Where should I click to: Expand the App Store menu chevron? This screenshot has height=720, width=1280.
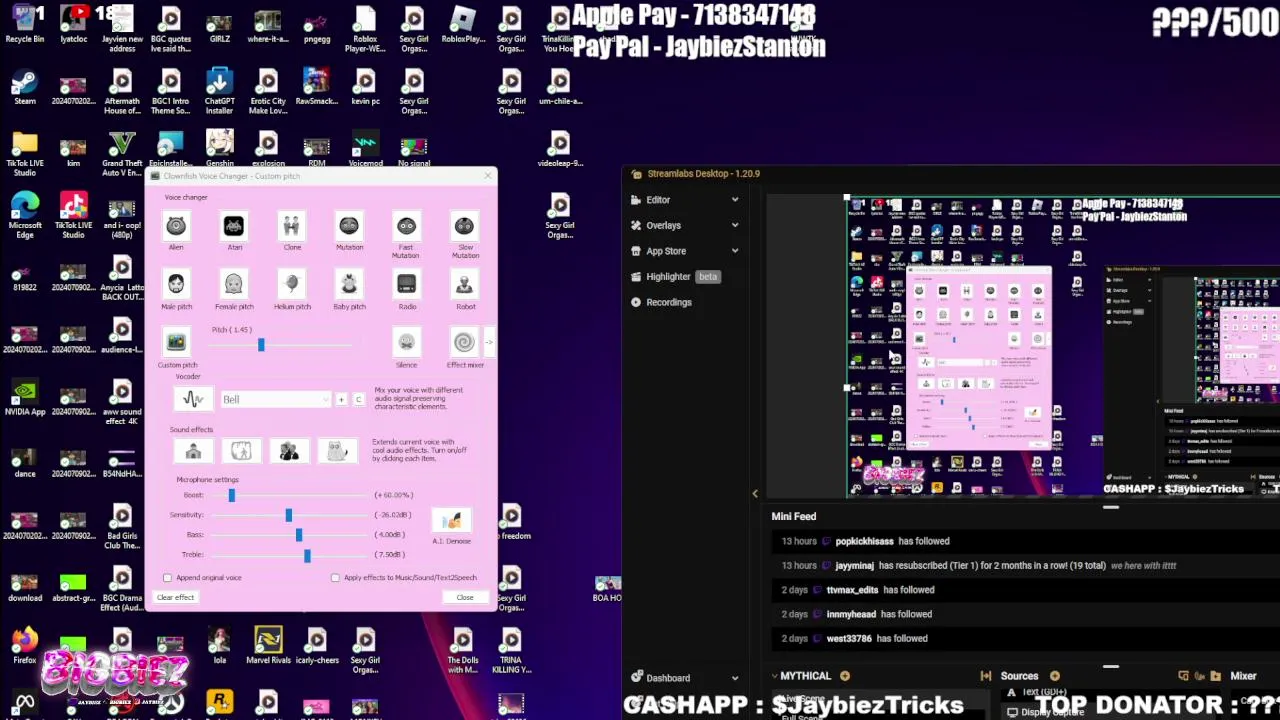coord(735,251)
